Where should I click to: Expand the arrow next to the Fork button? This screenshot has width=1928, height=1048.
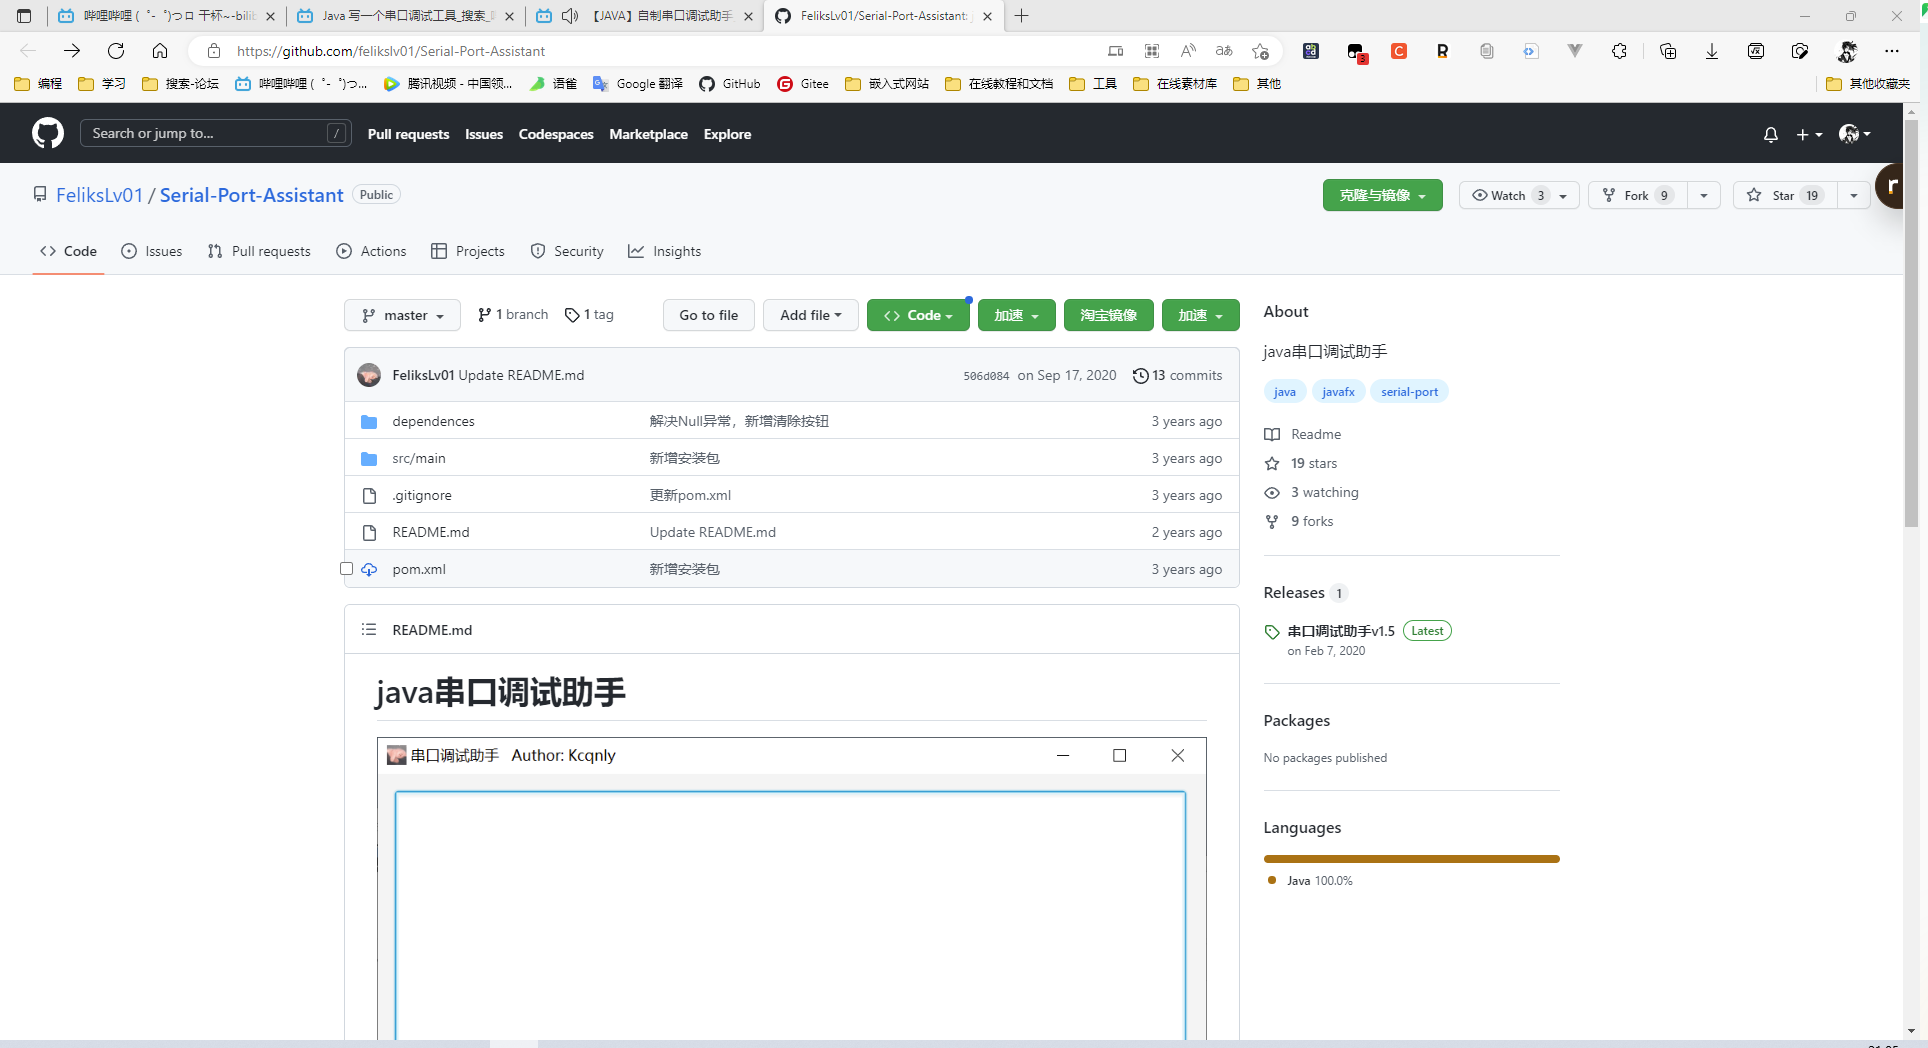[x=1703, y=195]
